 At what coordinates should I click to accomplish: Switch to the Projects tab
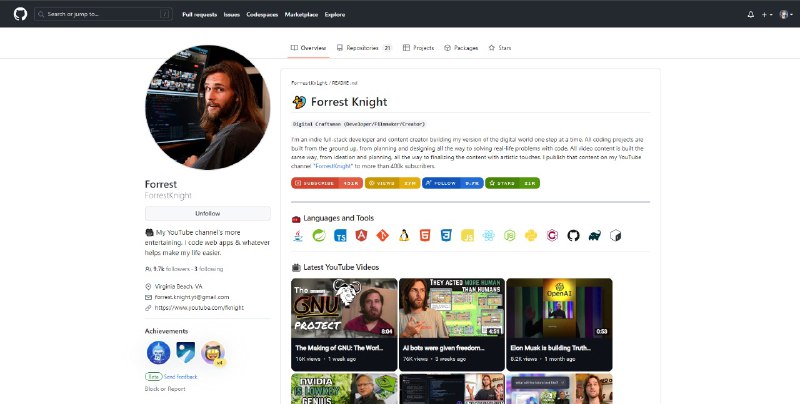tap(418, 48)
